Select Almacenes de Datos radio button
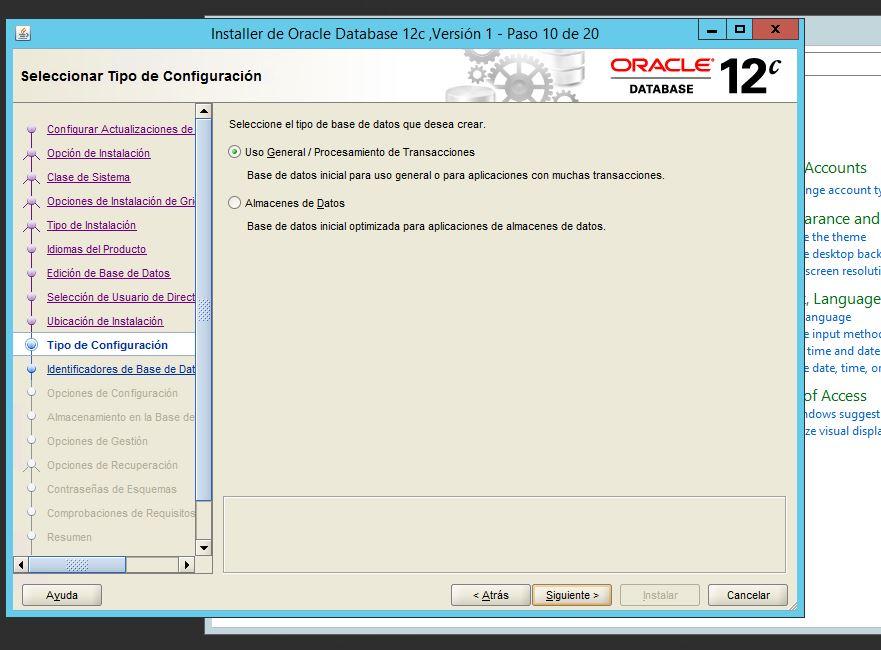The image size is (881, 650). [234, 203]
